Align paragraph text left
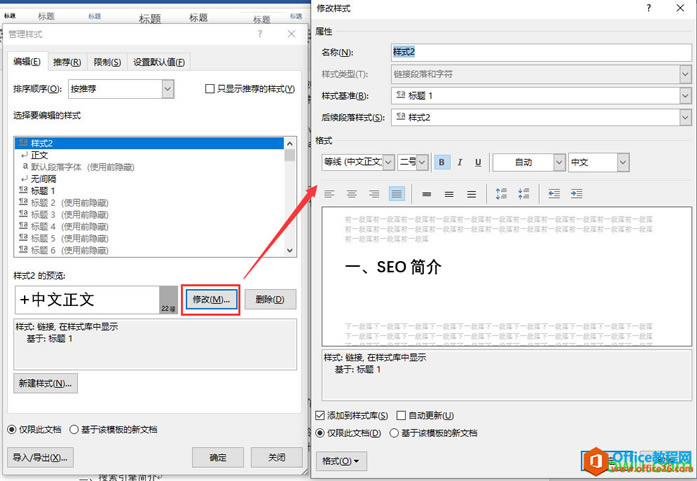 [329, 194]
